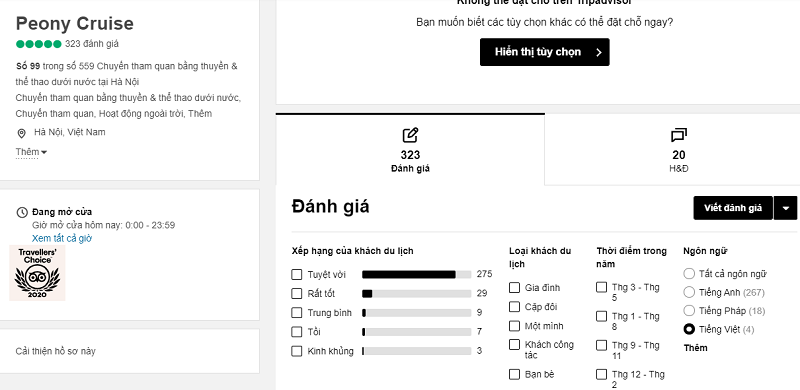
Task: Click the Travellers' Choice 2020 badge
Action: pyautogui.click(x=37, y=273)
